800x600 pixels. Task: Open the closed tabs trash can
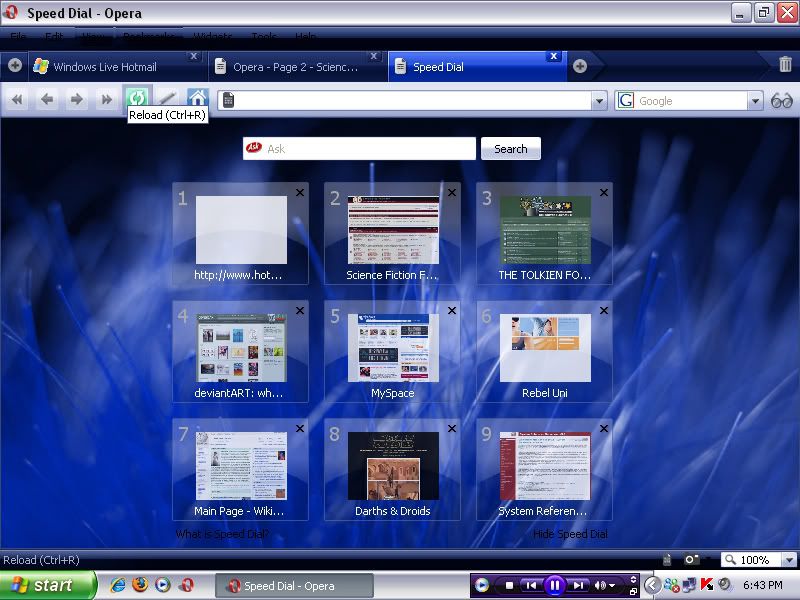tap(785, 64)
